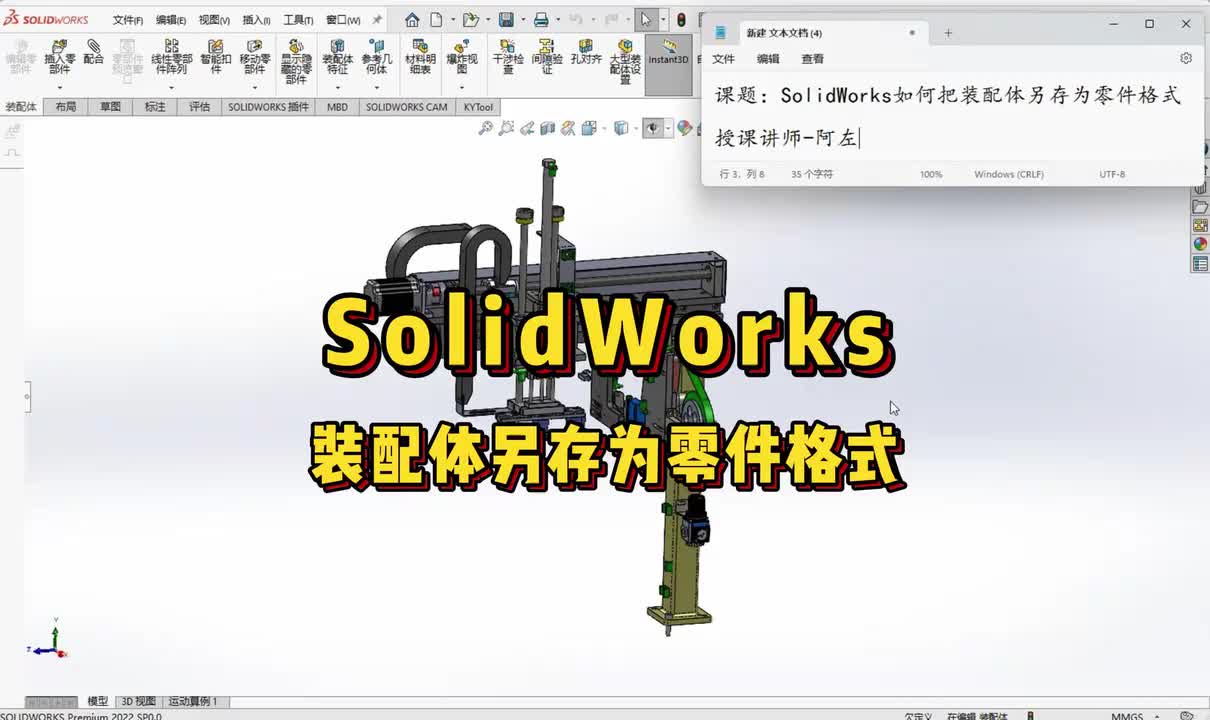The width and height of the screenshot is (1210, 720).
Task: Open a file with the Open folder icon
Action: [470, 20]
